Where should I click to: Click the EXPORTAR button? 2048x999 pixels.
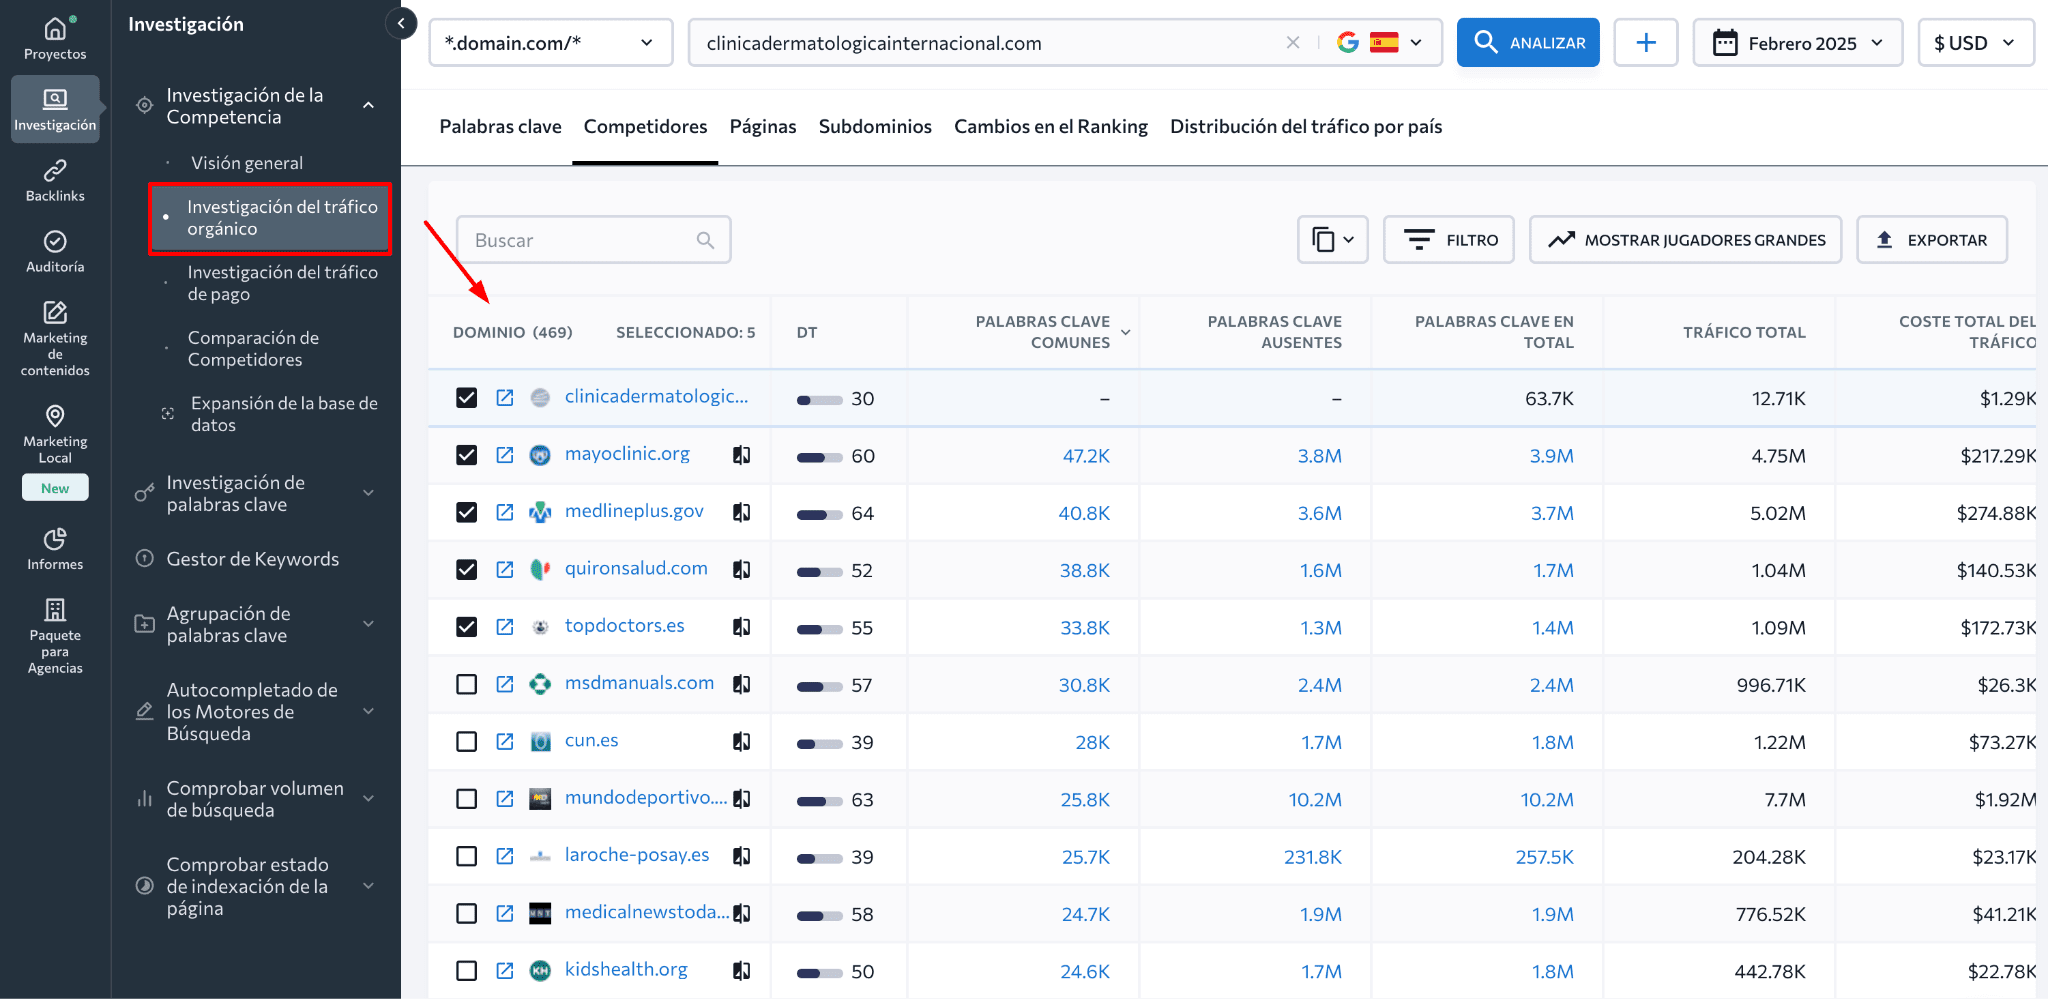click(1931, 240)
